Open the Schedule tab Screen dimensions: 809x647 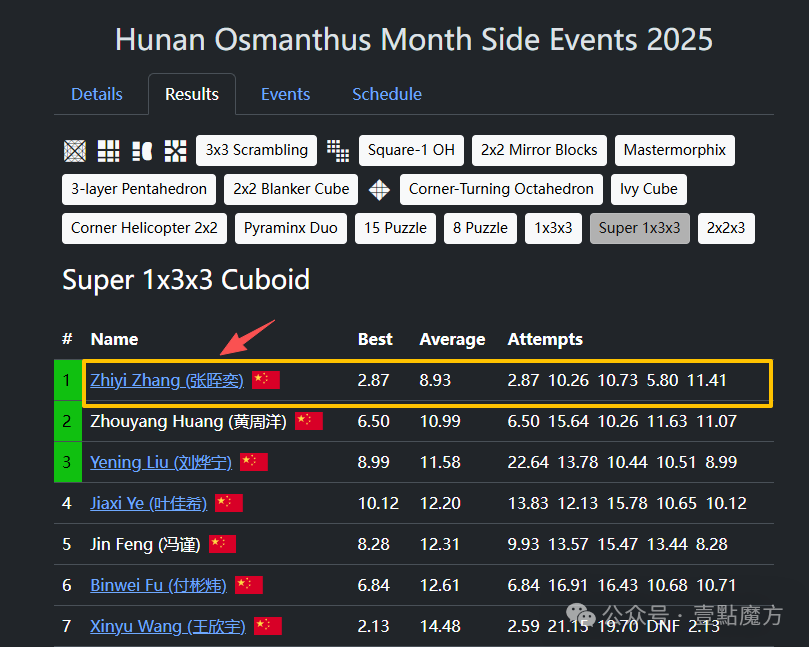point(387,94)
